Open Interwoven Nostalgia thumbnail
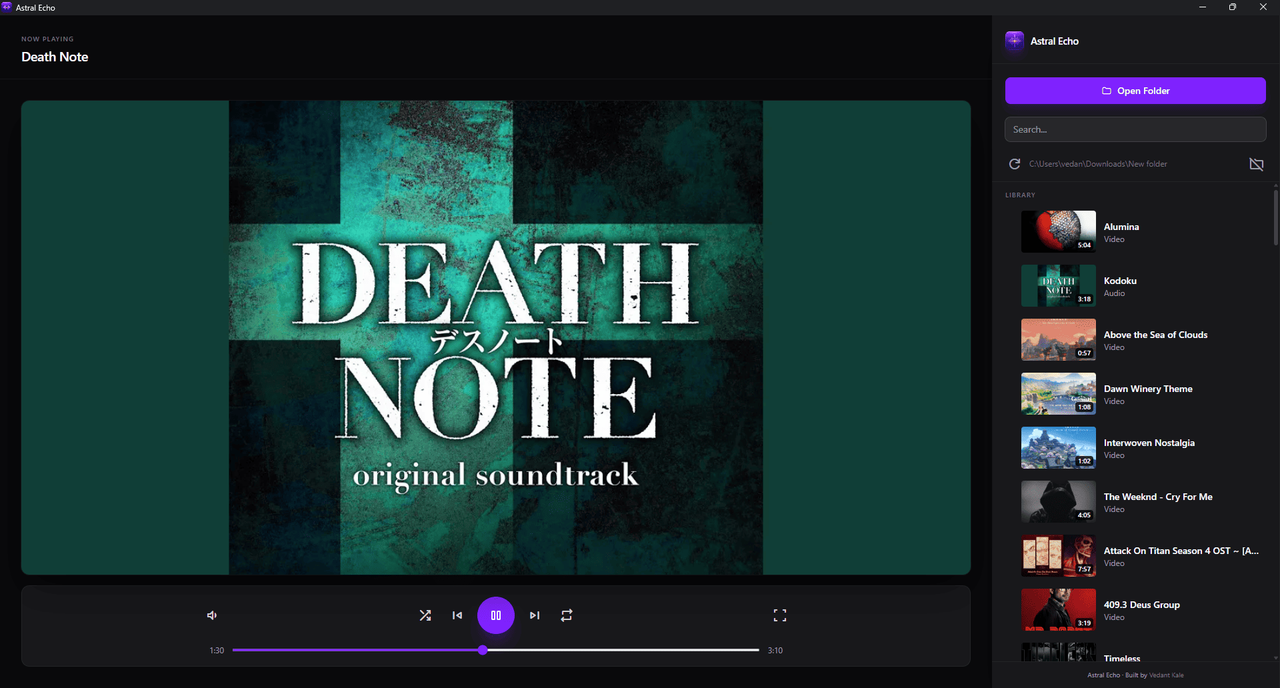The image size is (1280, 688). pyautogui.click(x=1058, y=447)
